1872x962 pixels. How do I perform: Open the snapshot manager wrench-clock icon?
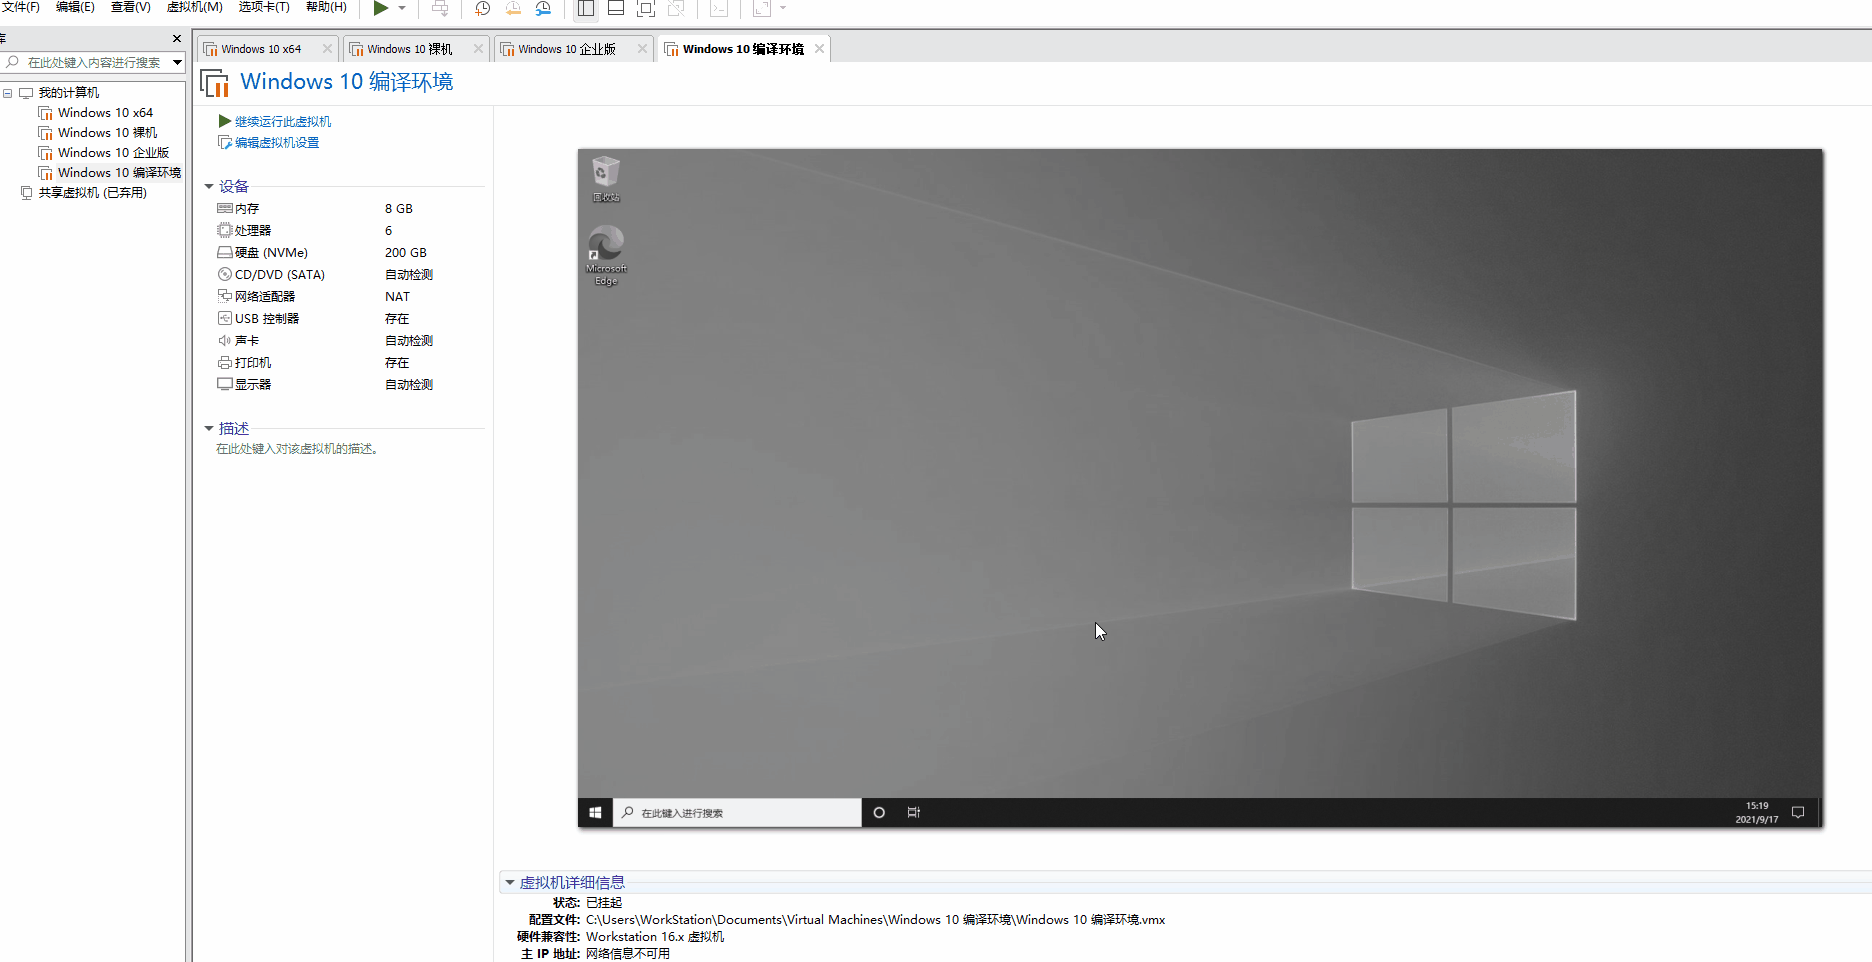pyautogui.click(x=543, y=8)
